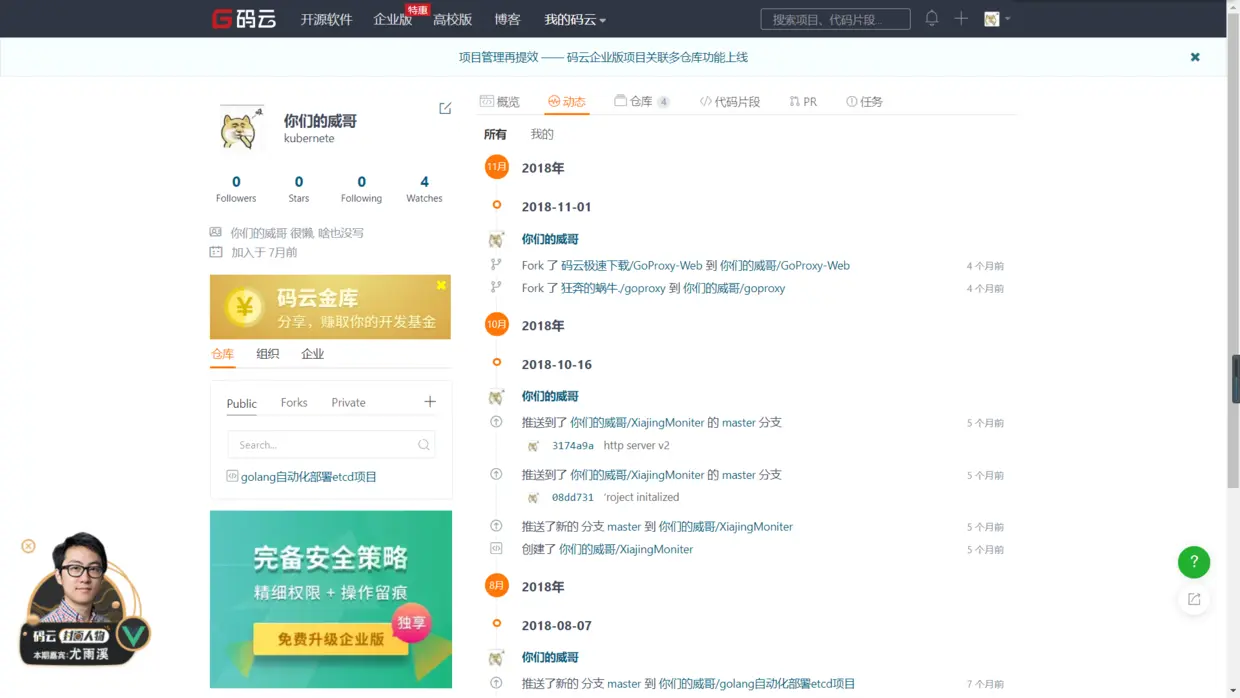Screen dimensions: 1240x698
Task: Open the 码云 logo home page
Action: (243, 19)
